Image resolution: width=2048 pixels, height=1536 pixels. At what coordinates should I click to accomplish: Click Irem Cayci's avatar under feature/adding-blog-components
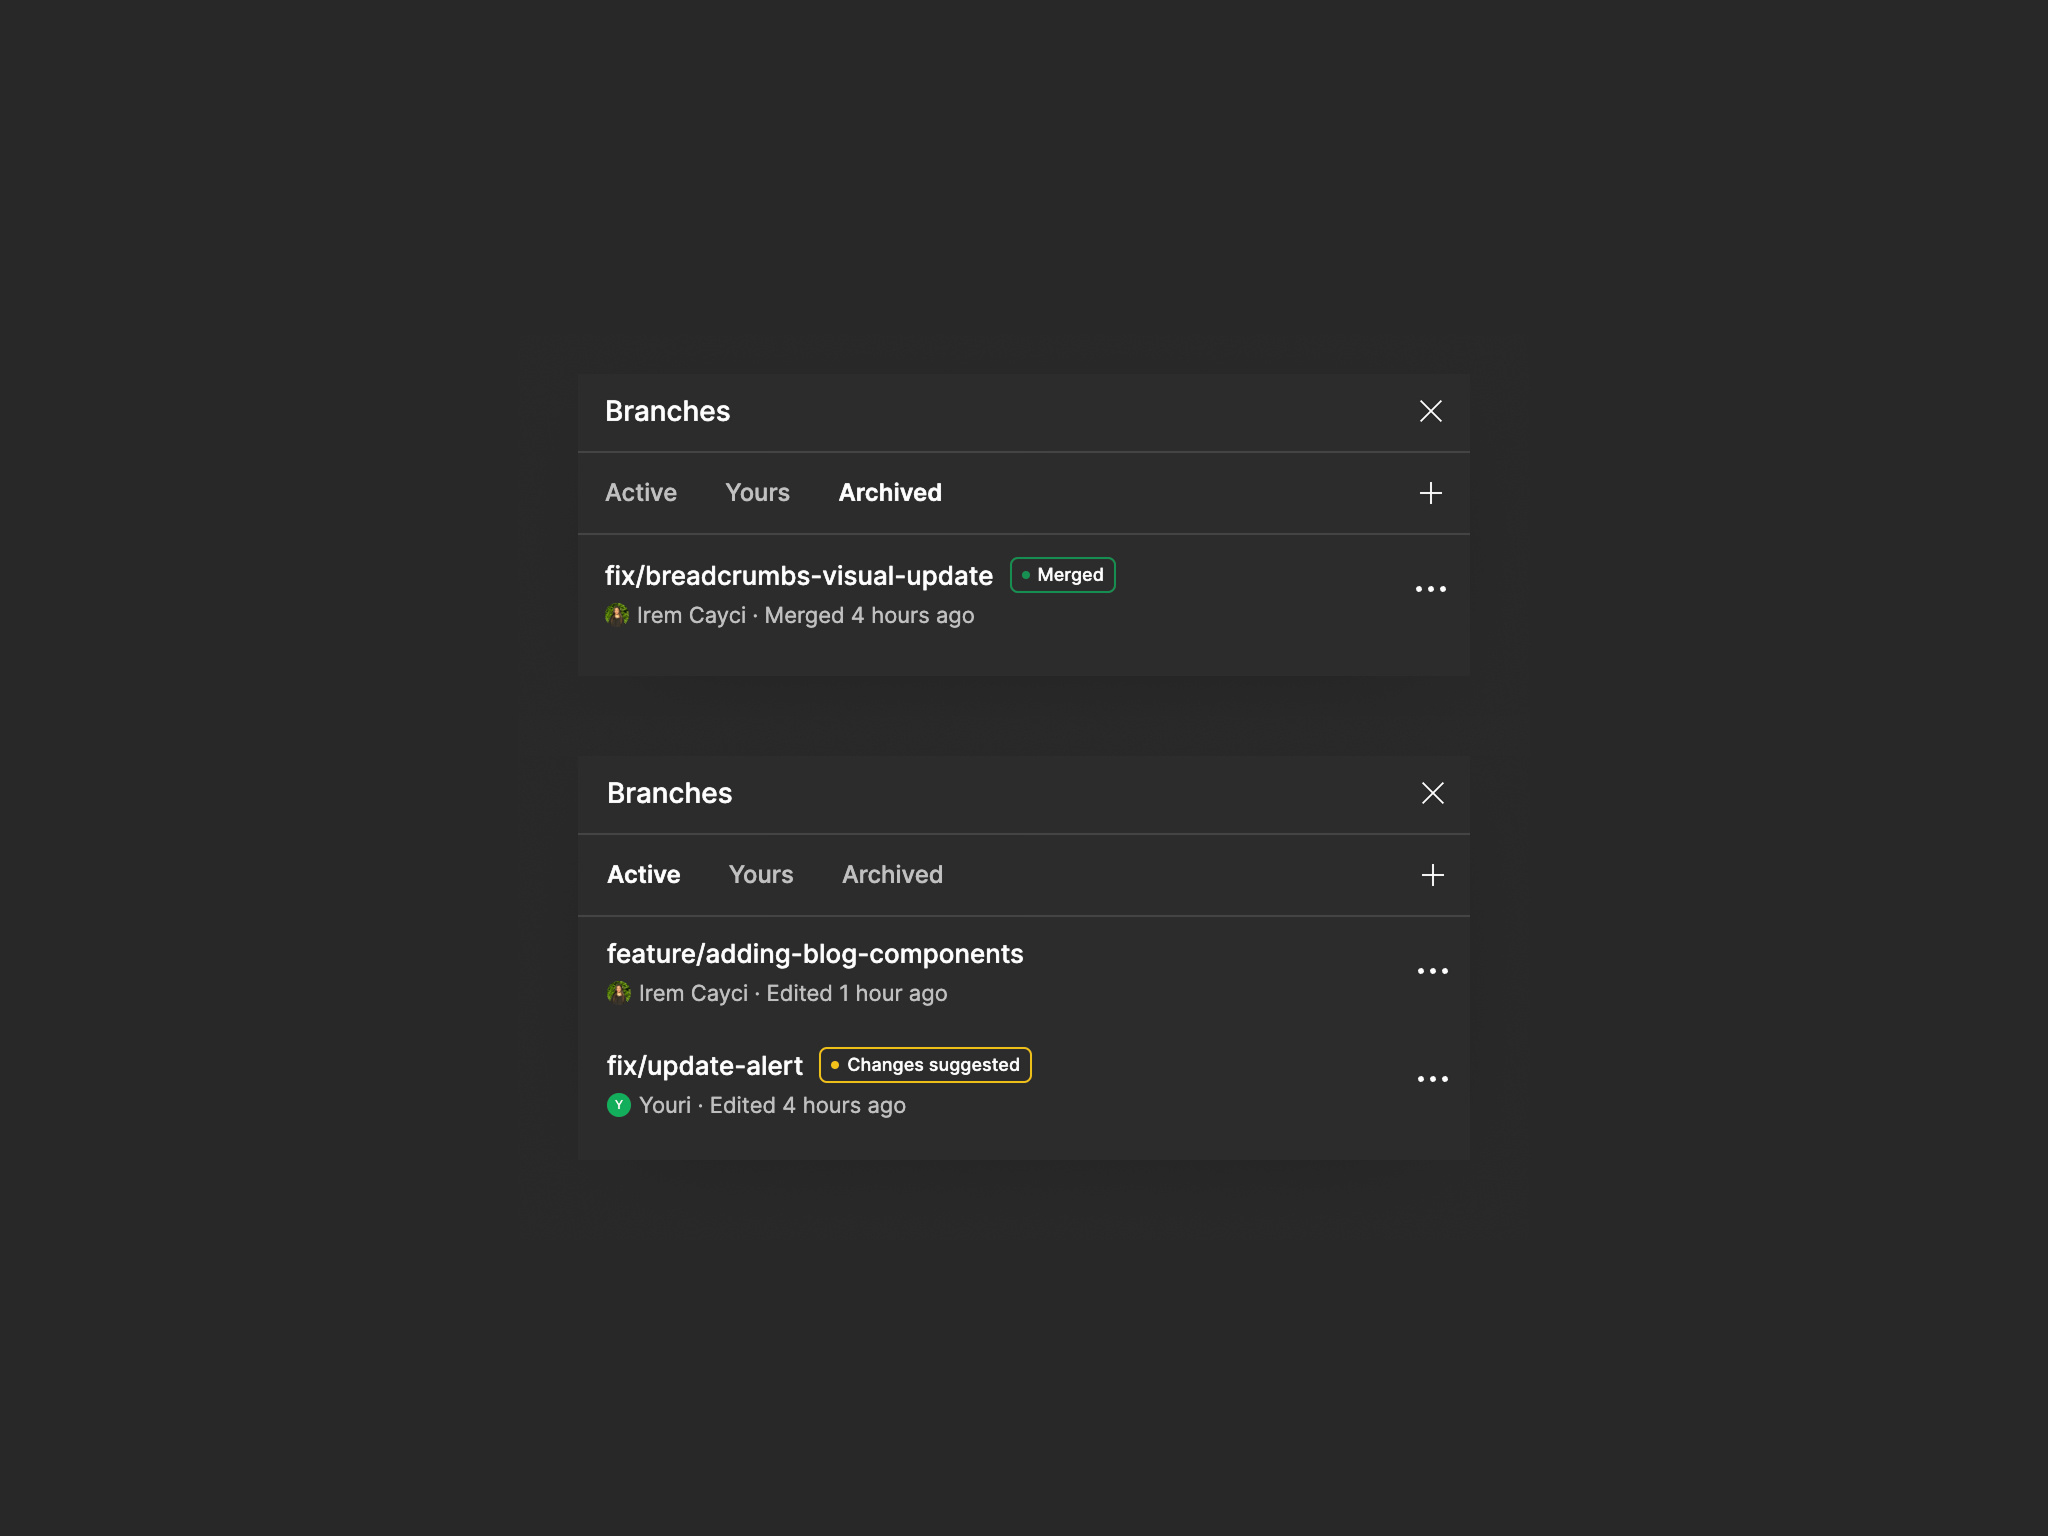619,993
